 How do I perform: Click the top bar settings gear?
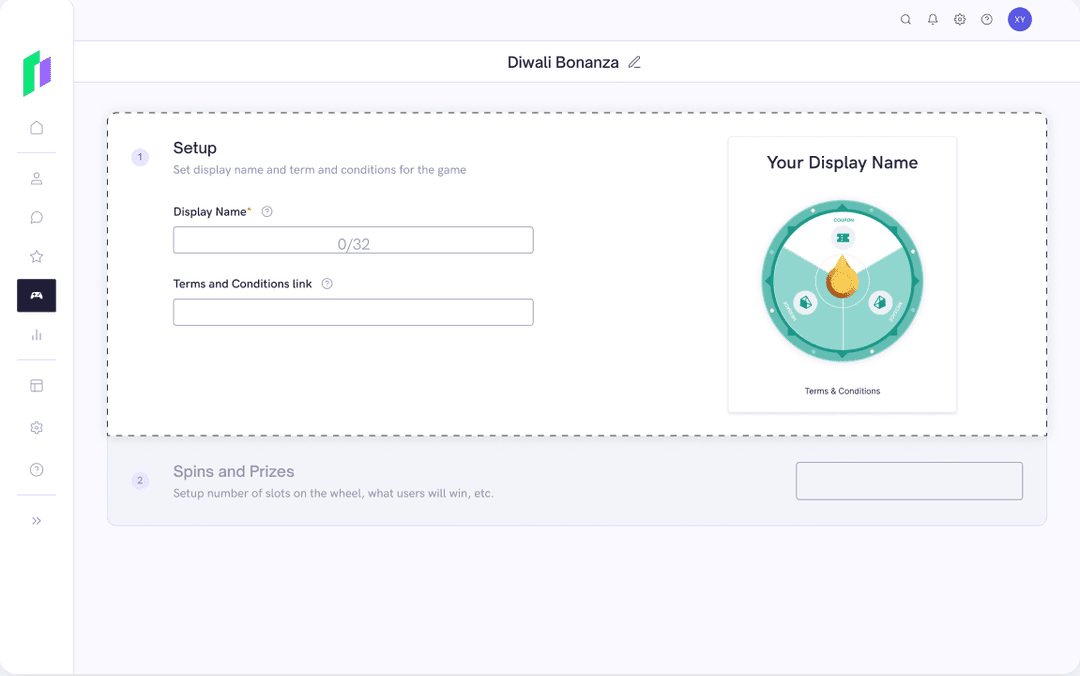(959, 20)
